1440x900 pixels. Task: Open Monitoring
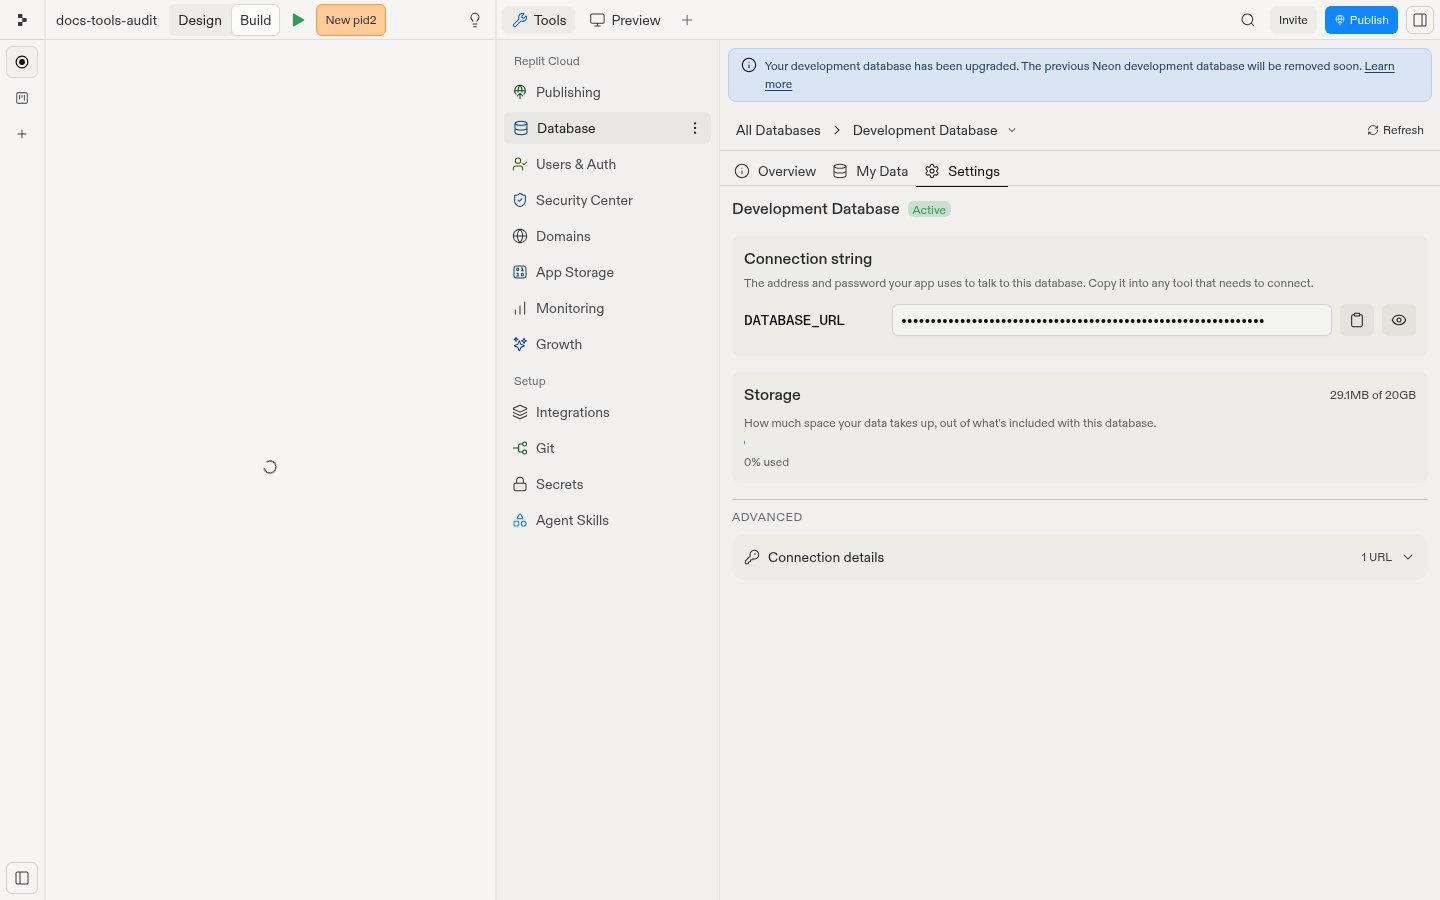coord(607,308)
